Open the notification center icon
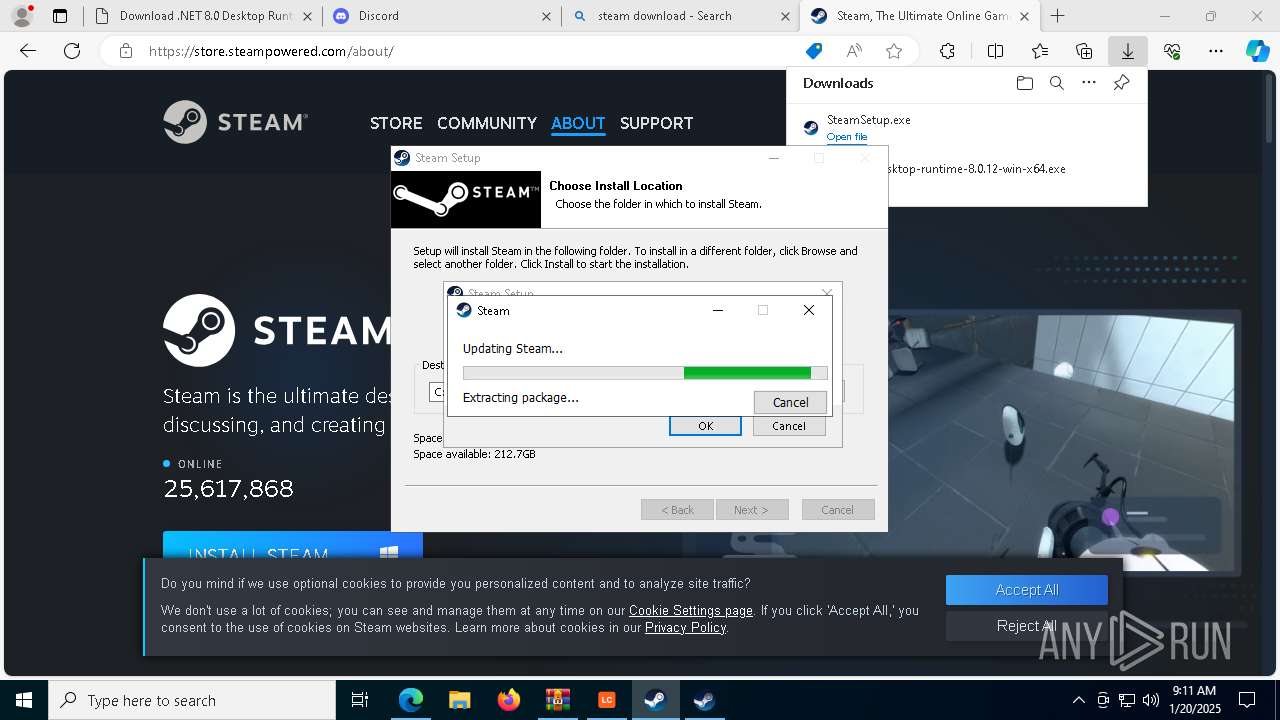The width and height of the screenshot is (1280, 720). click(1247, 700)
